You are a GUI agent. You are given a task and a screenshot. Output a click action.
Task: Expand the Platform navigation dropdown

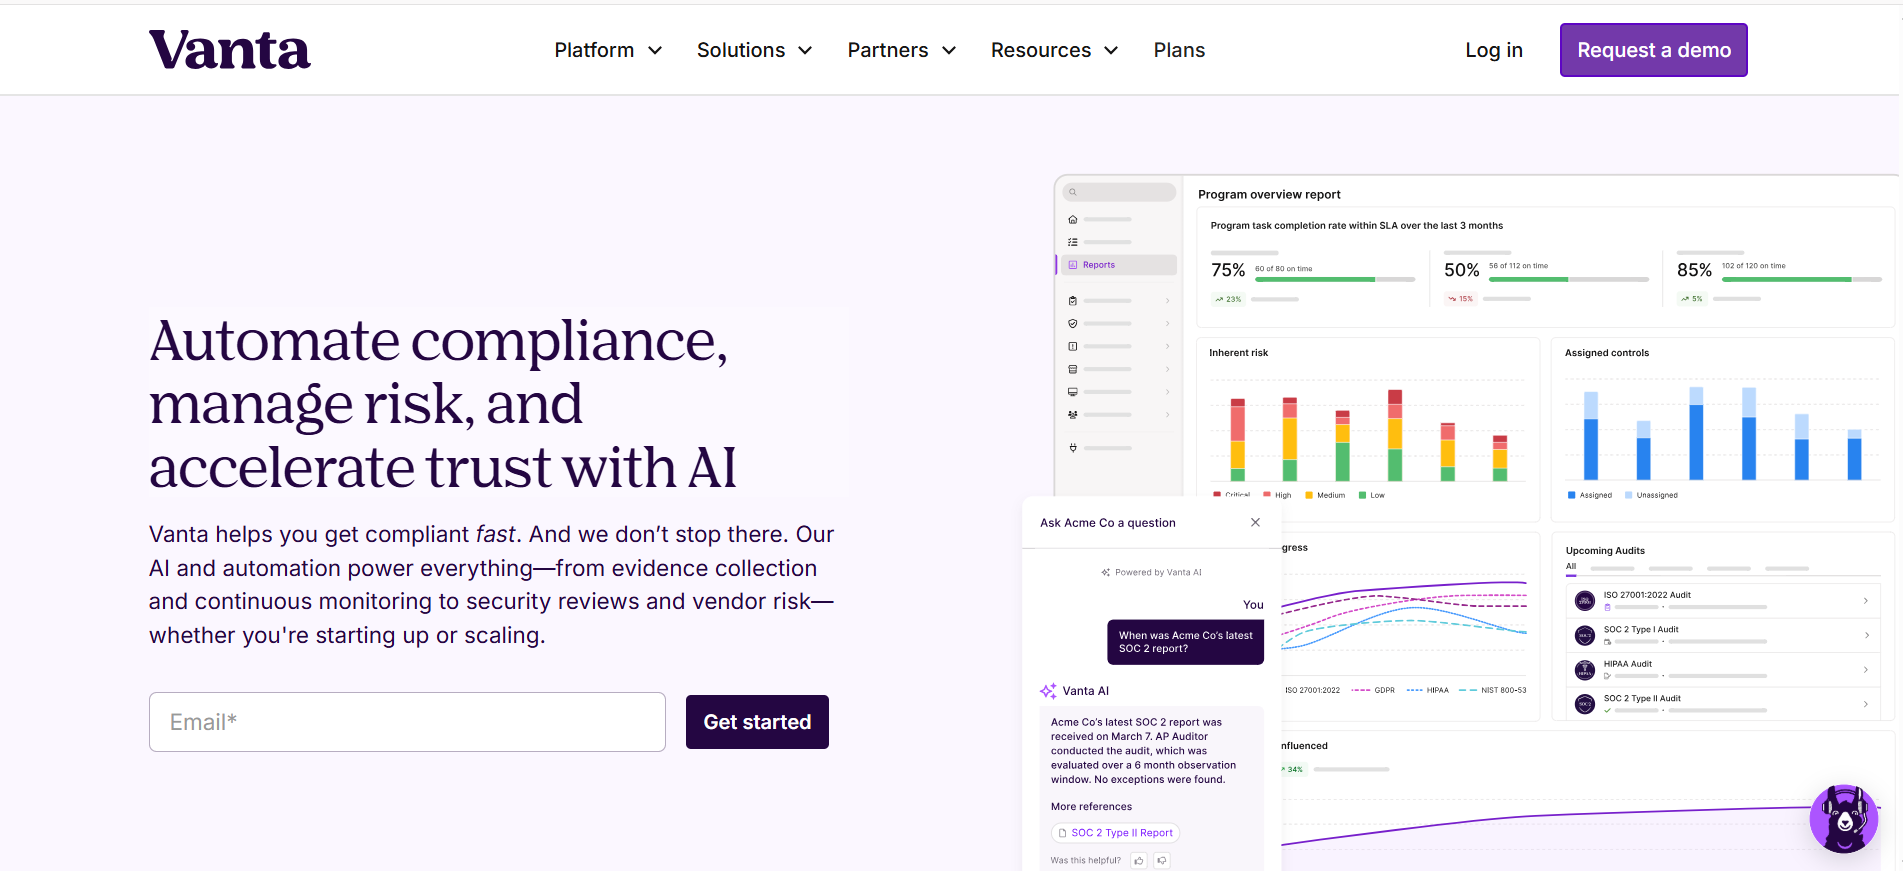coord(607,49)
